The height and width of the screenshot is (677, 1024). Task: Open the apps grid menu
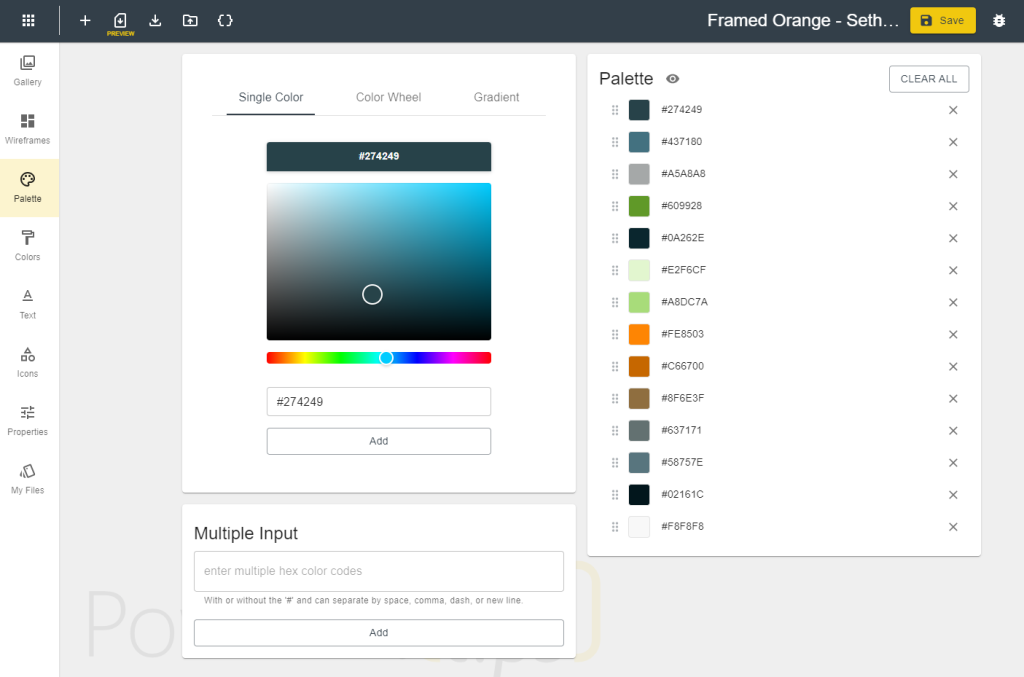[28, 20]
